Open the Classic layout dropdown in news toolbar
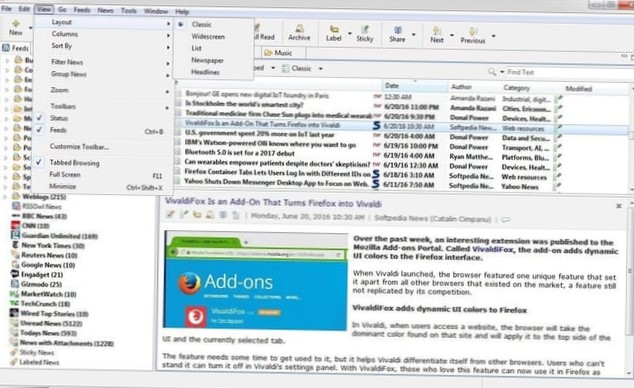Viewport: 634px width, 388px height. tap(320, 69)
